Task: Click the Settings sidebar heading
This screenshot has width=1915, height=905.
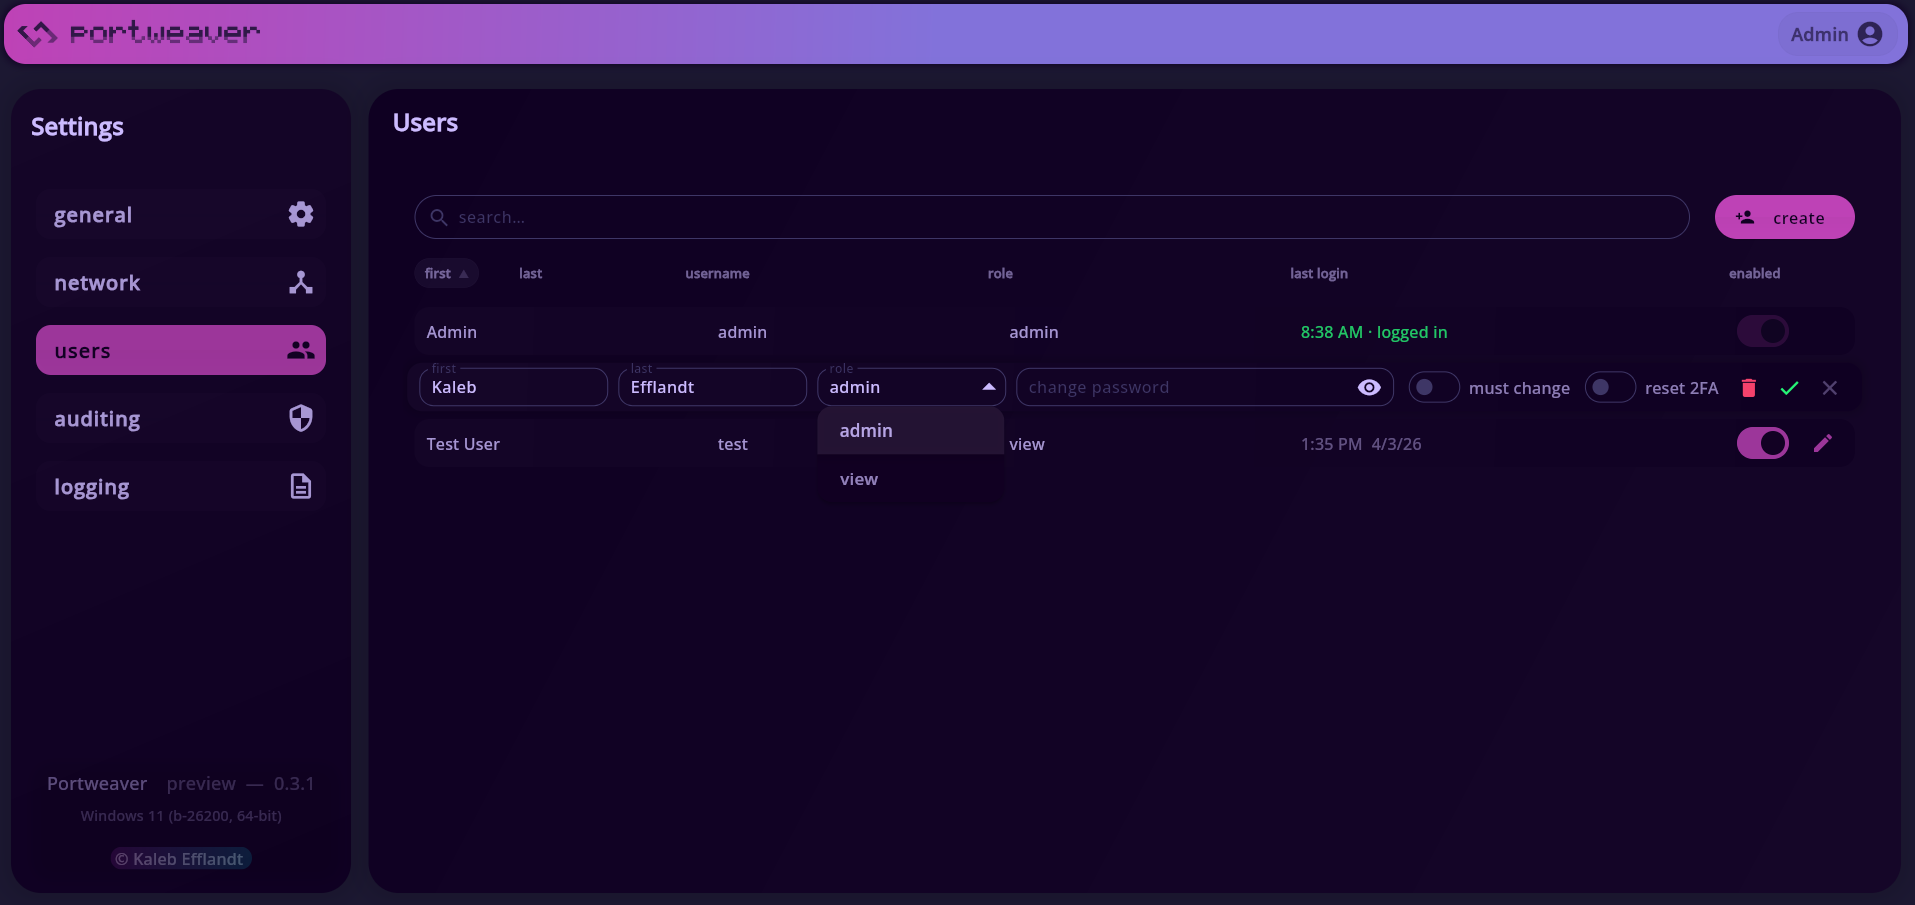Action: pos(77,127)
